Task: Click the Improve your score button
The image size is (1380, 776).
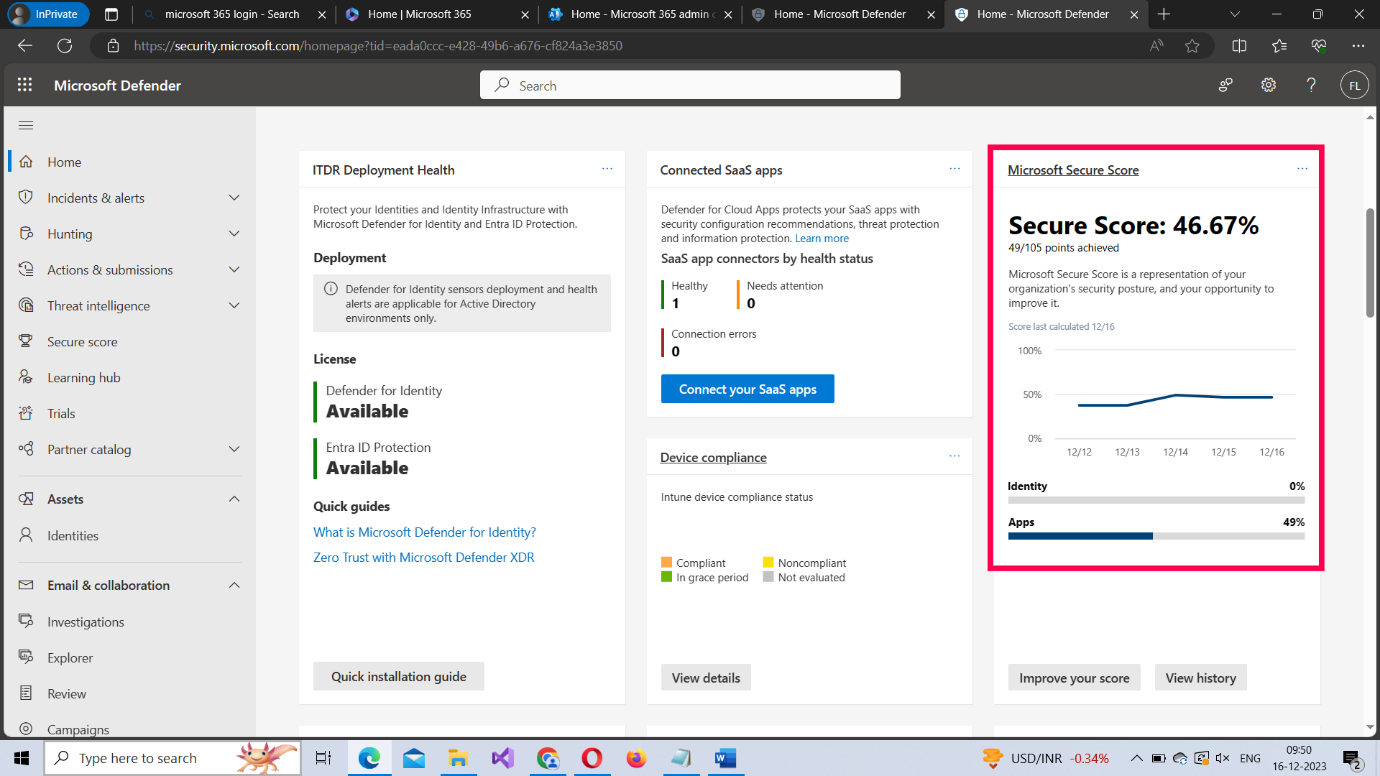Action: point(1074,677)
